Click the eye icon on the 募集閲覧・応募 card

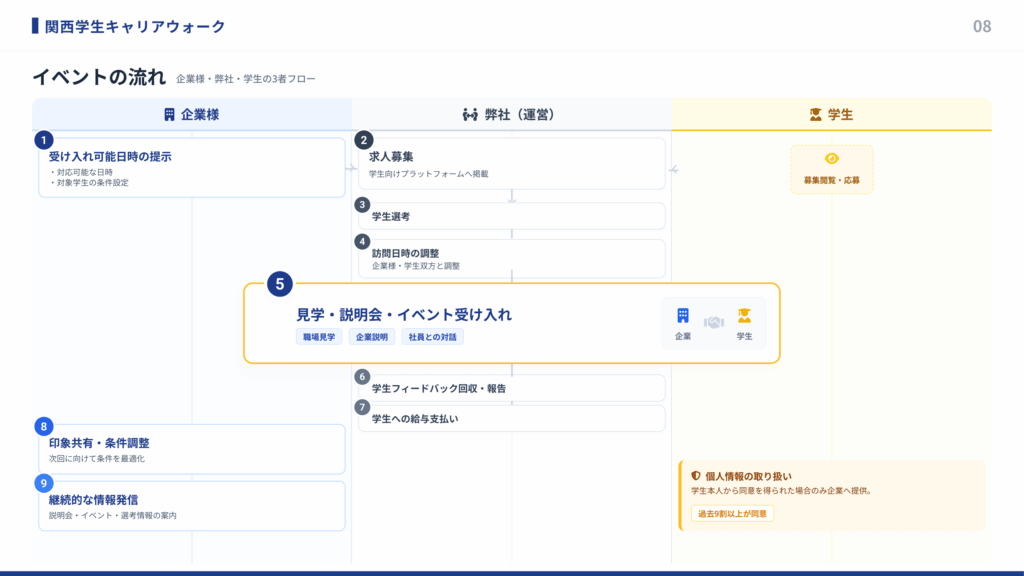pyautogui.click(x=833, y=157)
